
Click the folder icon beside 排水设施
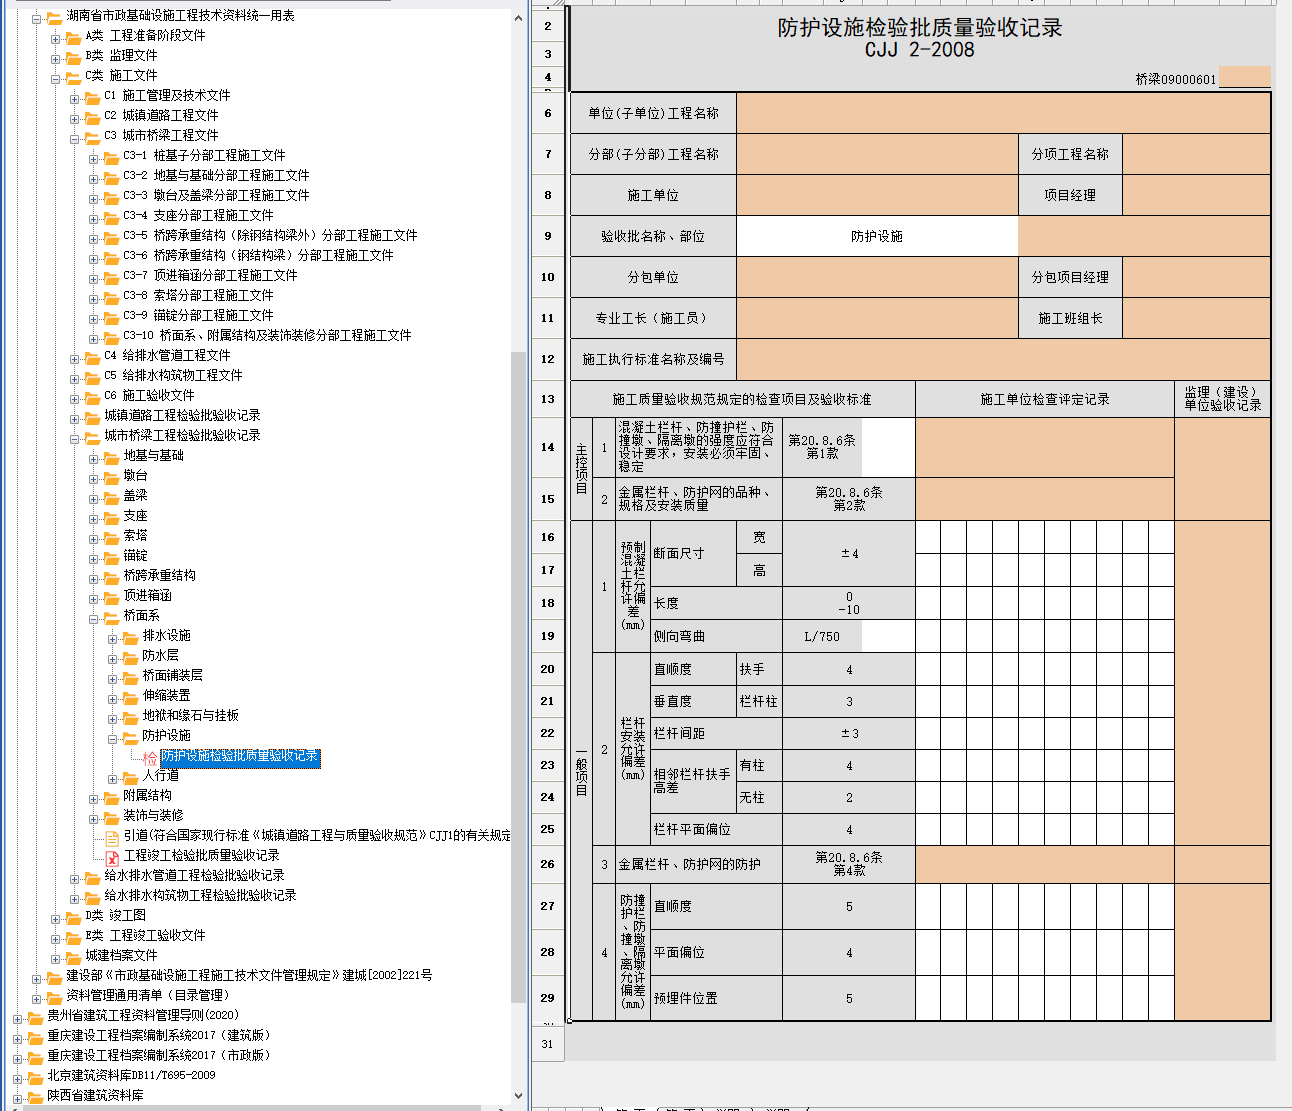[130, 637]
